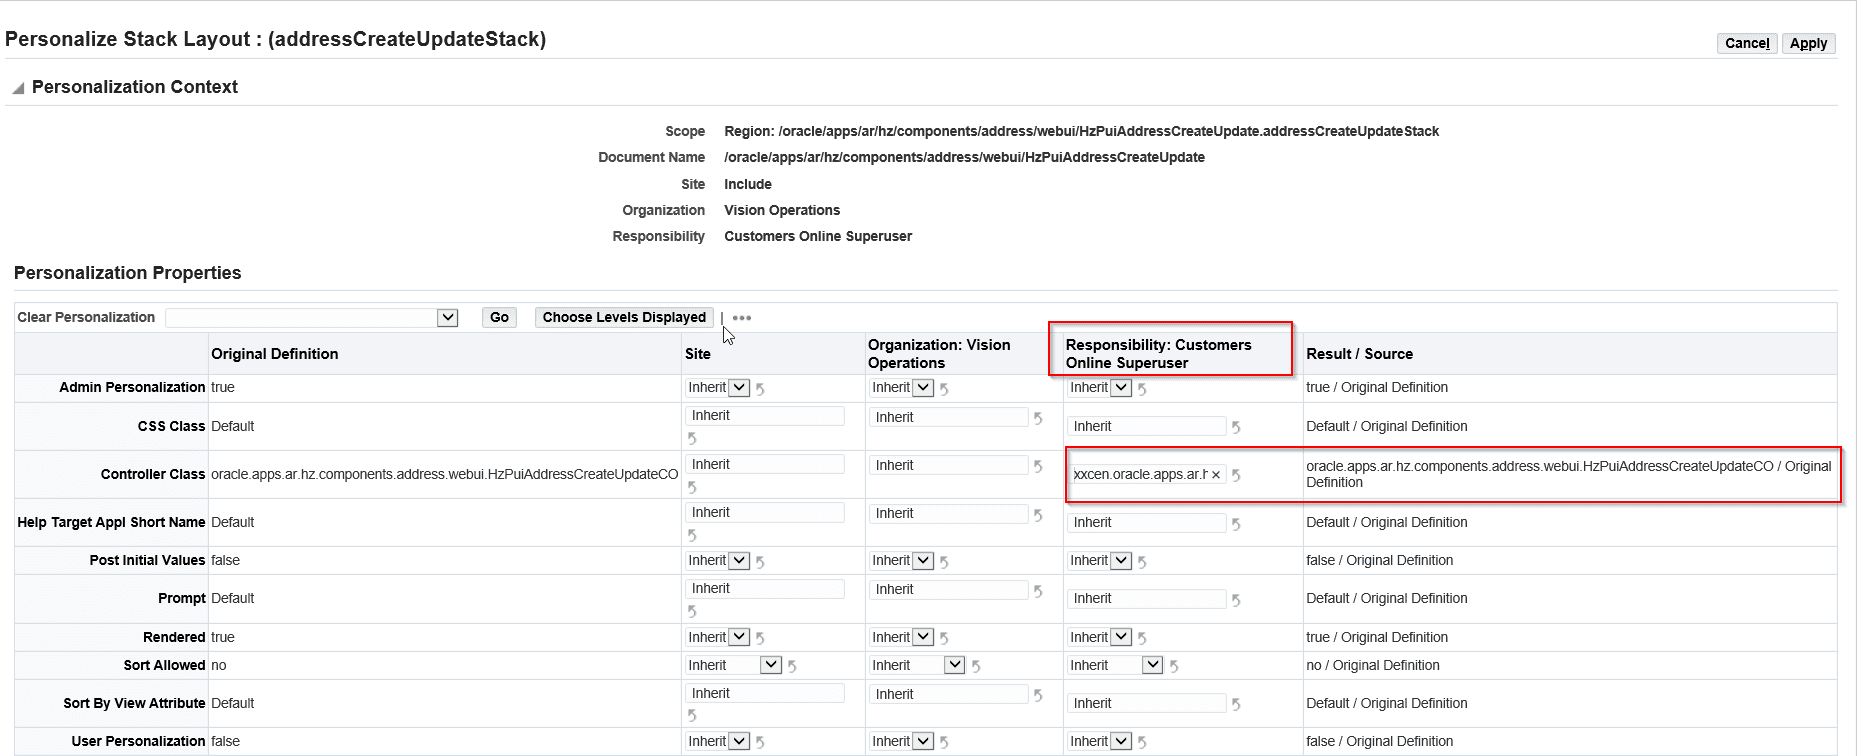Screen dimensions: 1860x756
Task: Revert Prompt Responsibility value icon
Action: tap(1236, 599)
